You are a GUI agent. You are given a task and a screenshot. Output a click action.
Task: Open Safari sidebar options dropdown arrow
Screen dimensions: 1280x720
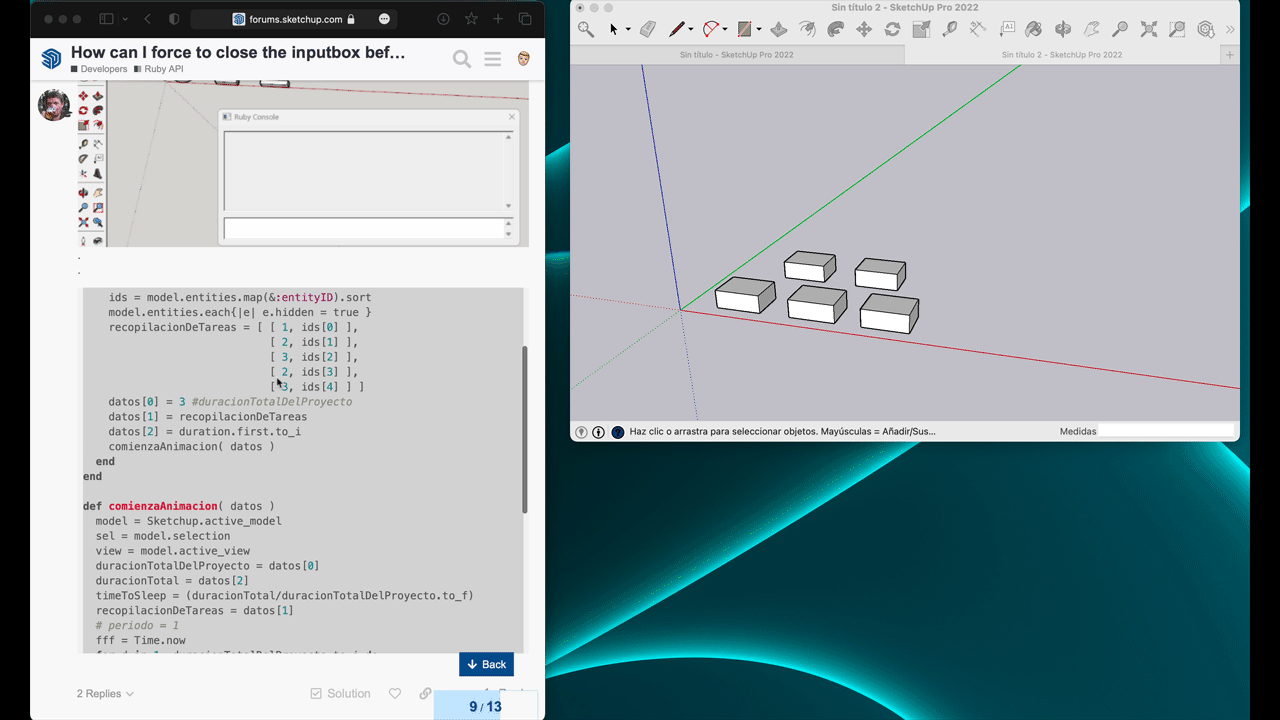coord(125,19)
